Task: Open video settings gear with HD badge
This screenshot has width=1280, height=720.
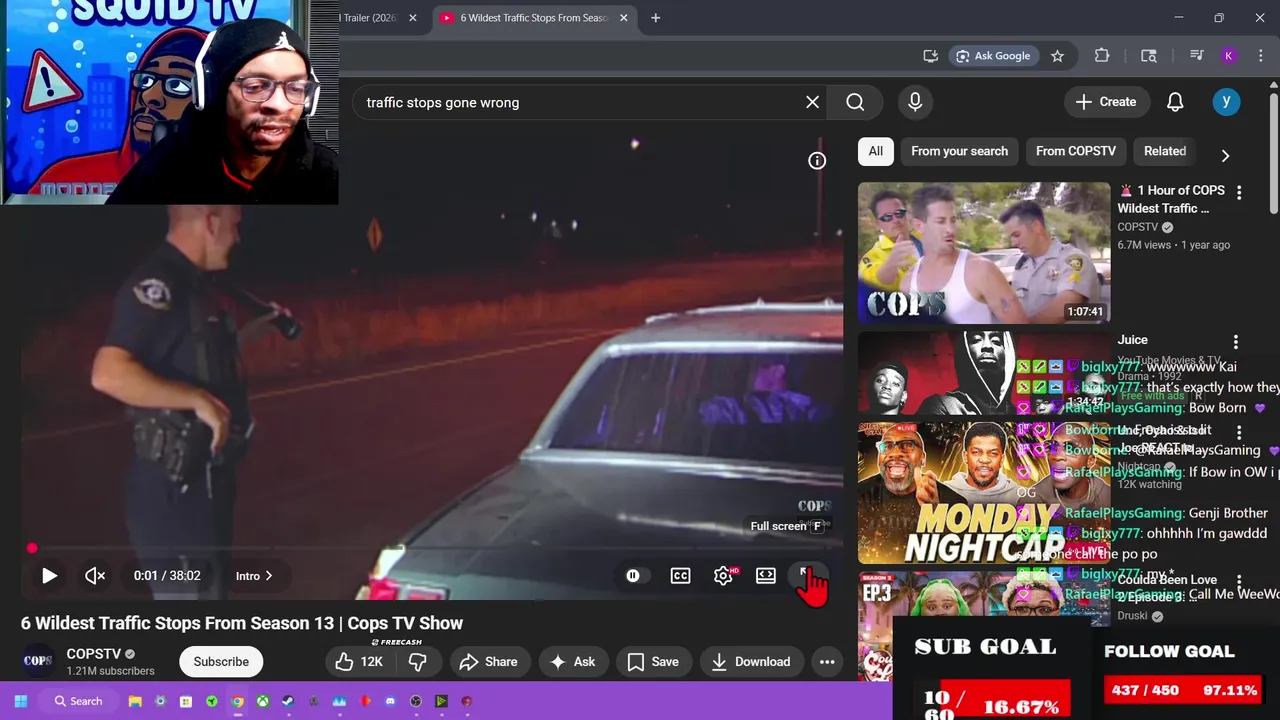Action: coord(724,576)
